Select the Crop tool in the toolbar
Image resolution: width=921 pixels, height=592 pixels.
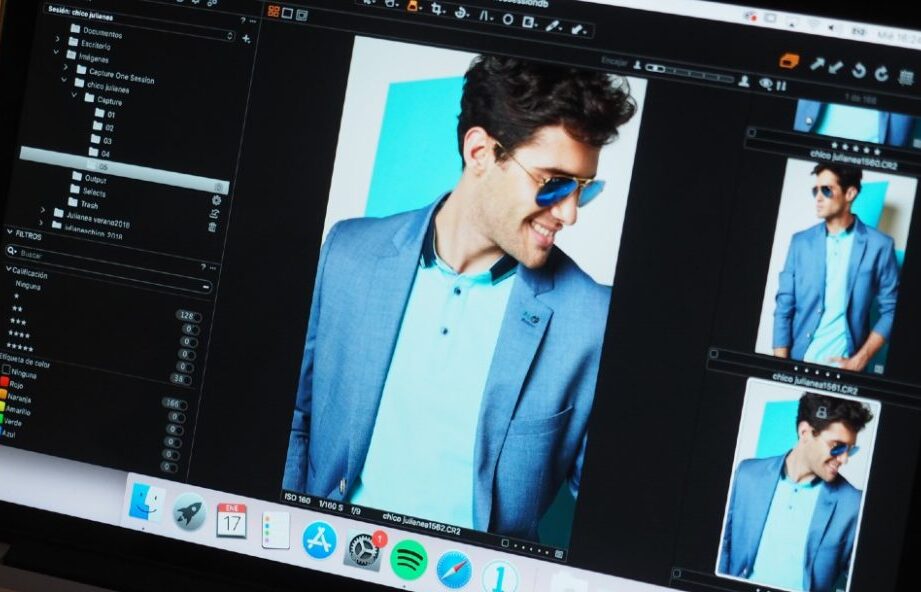pyautogui.click(x=437, y=9)
